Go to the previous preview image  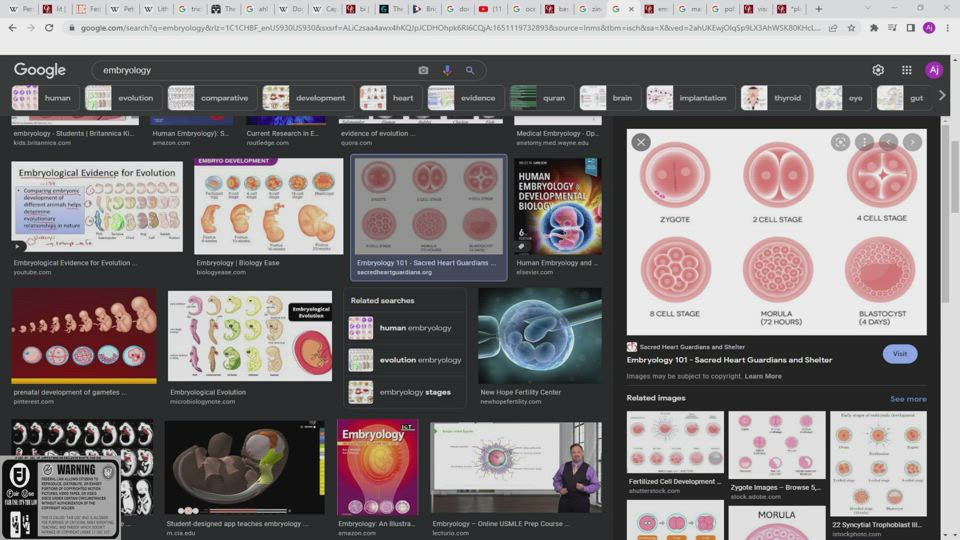pyautogui.click(x=888, y=142)
